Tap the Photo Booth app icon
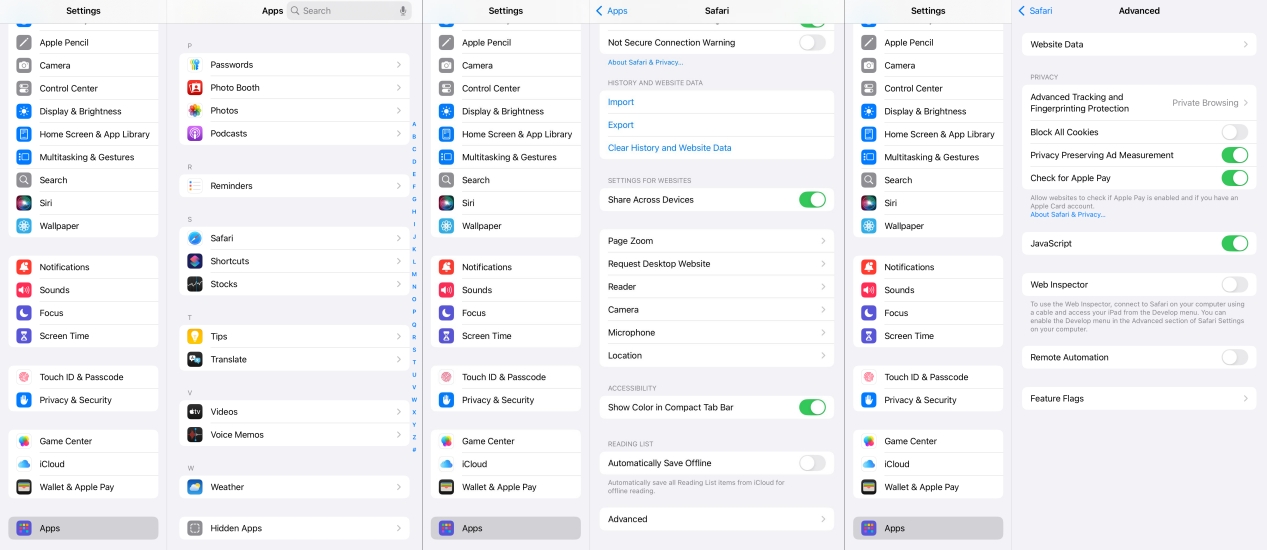Screen dimensions: 1267x550 pyautogui.click(x=195, y=88)
